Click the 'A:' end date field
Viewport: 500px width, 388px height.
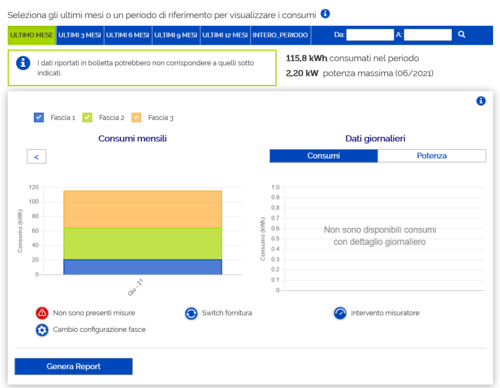pos(428,35)
